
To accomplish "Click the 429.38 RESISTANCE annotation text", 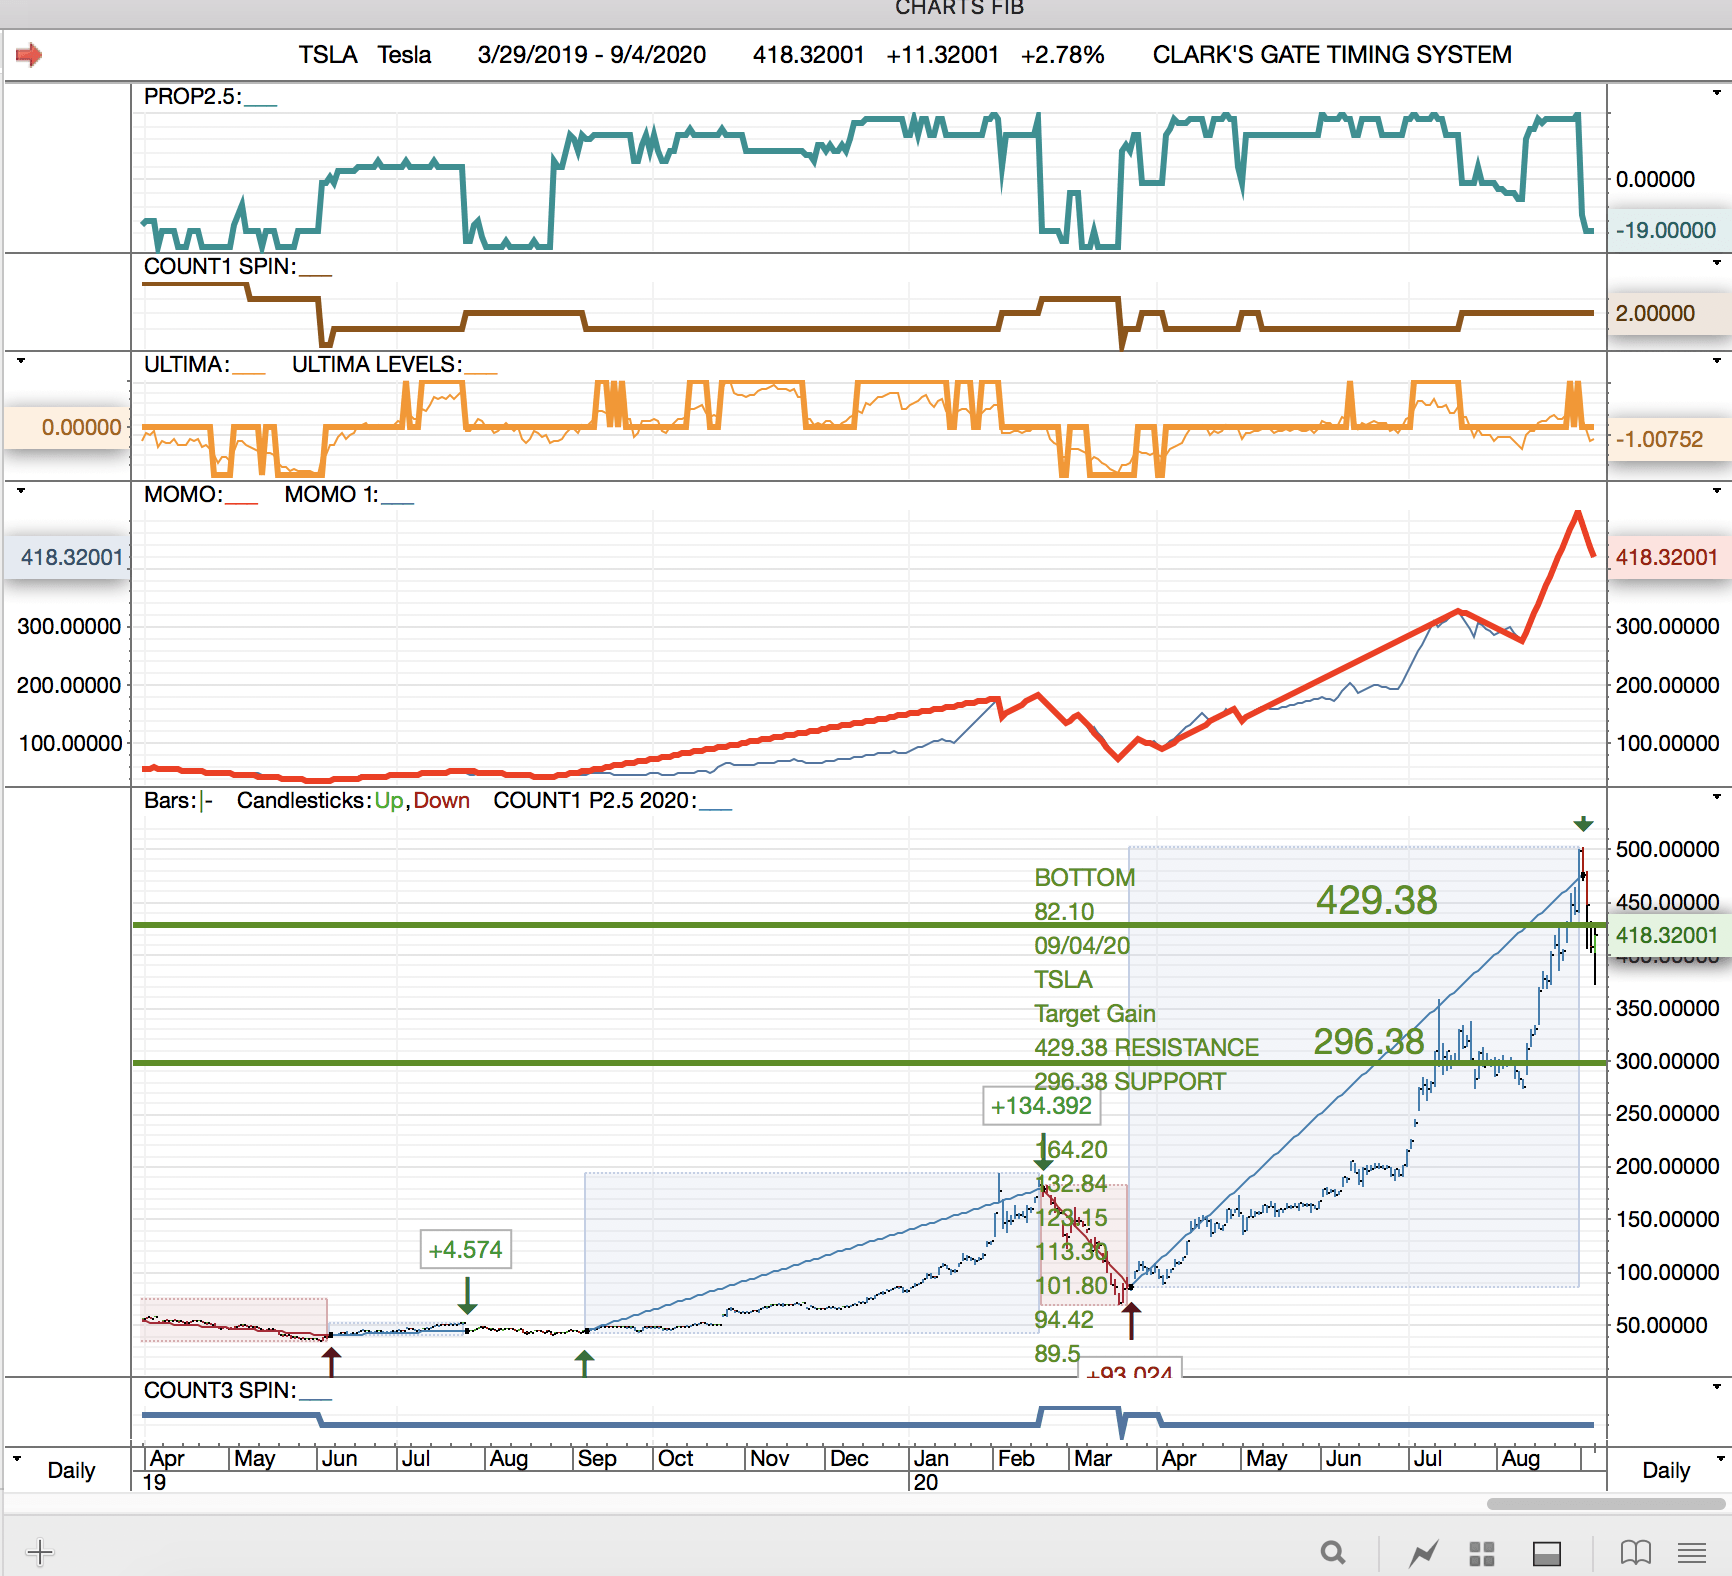I will pos(1147,1048).
